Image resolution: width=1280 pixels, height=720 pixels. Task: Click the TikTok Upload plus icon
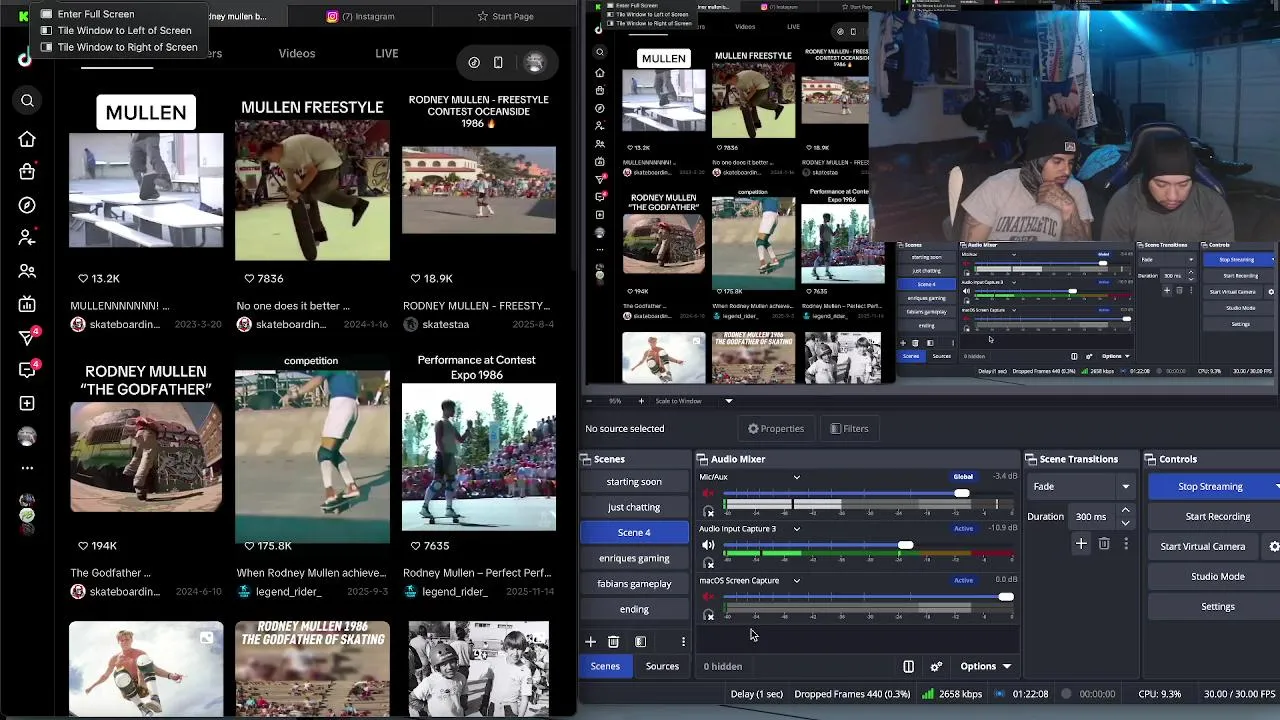[x=27, y=403]
